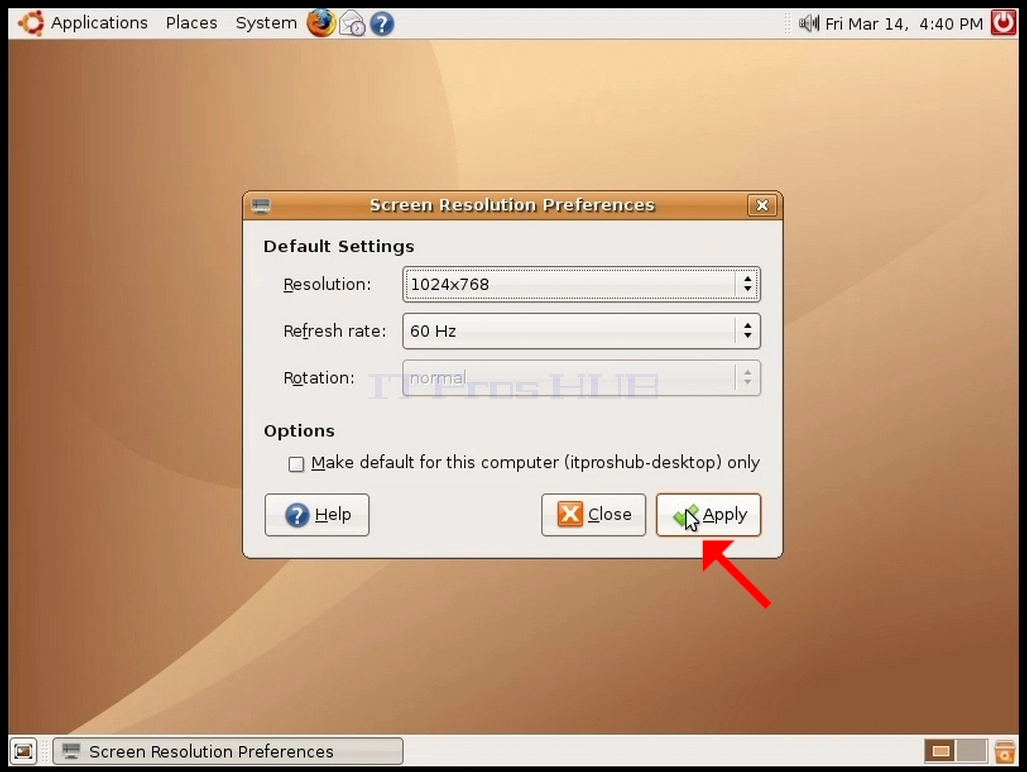Click the red power quit icon
Viewport: 1027px width, 772px height.
(x=1003, y=23)
